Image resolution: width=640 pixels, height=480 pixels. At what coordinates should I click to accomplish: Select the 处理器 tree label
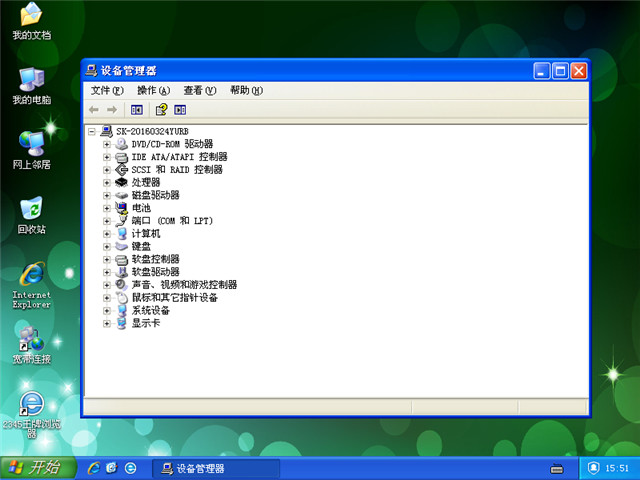[x=146, y=182]
